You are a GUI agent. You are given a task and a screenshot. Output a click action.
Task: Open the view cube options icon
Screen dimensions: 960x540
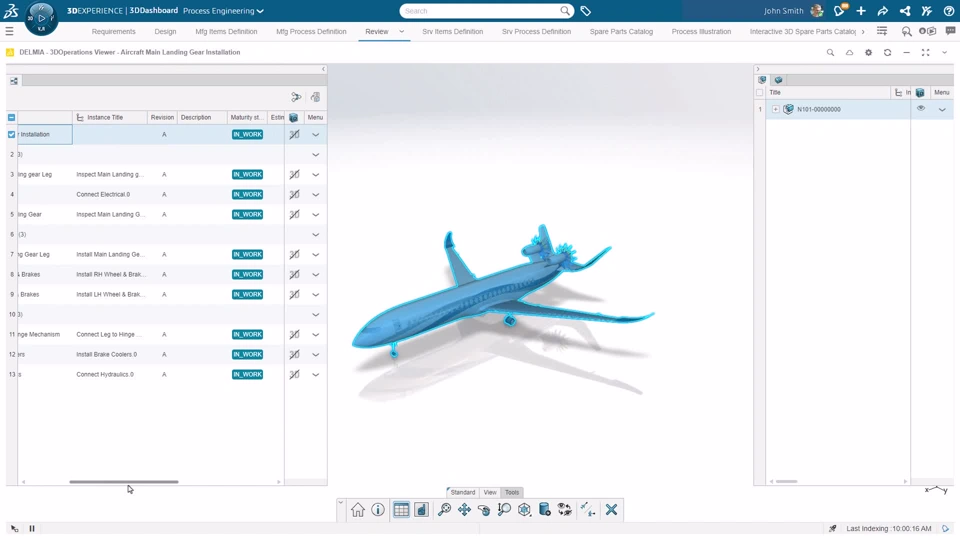524,509
